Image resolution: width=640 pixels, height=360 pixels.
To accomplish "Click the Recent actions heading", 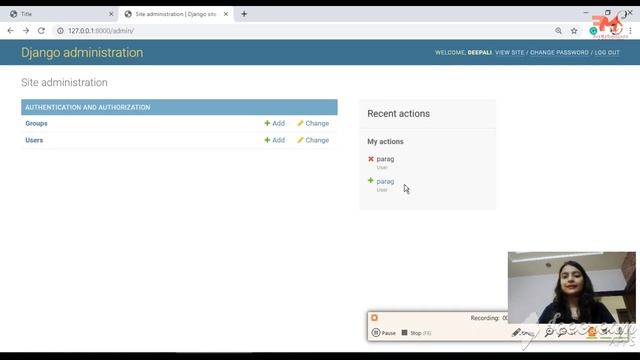I will coord(398,113).
